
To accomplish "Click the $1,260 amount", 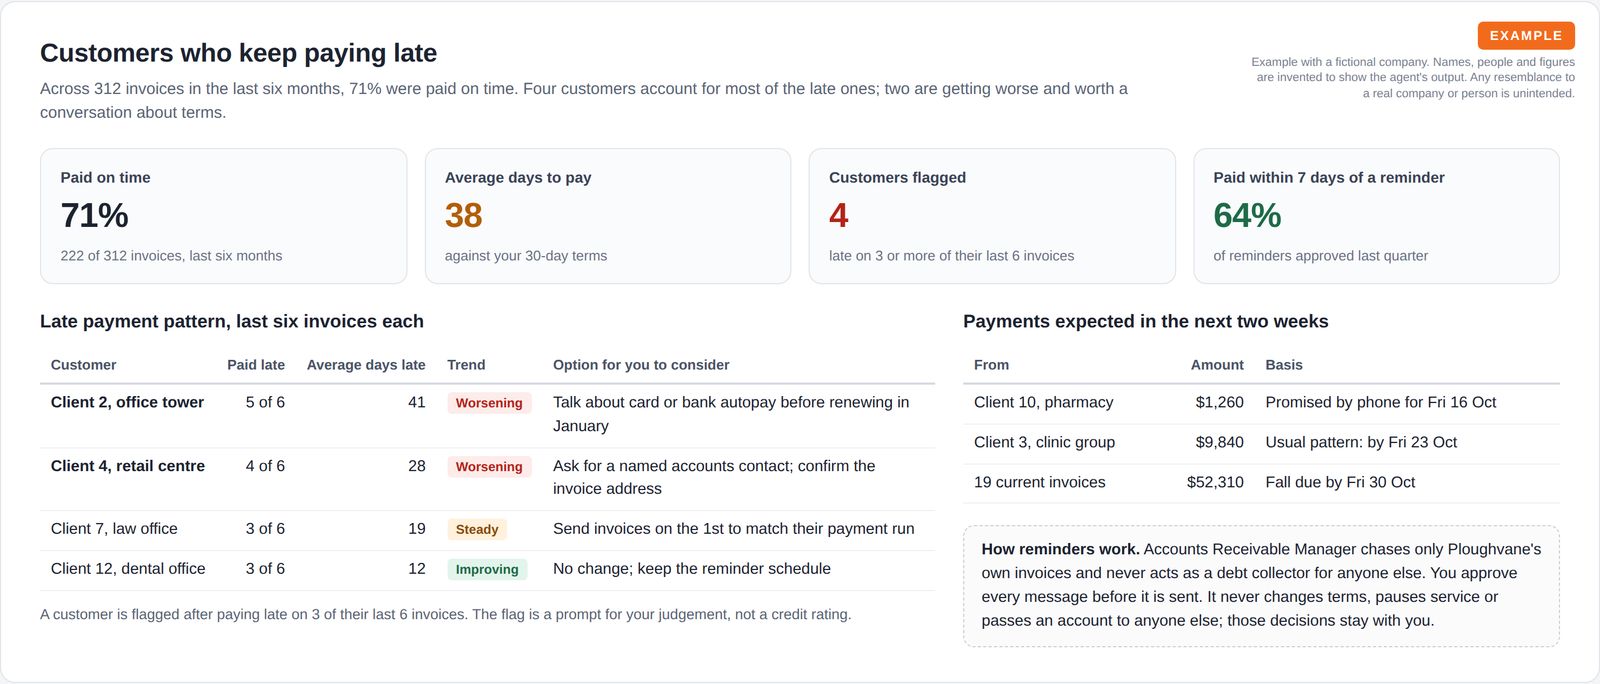I will [1219, 402].
